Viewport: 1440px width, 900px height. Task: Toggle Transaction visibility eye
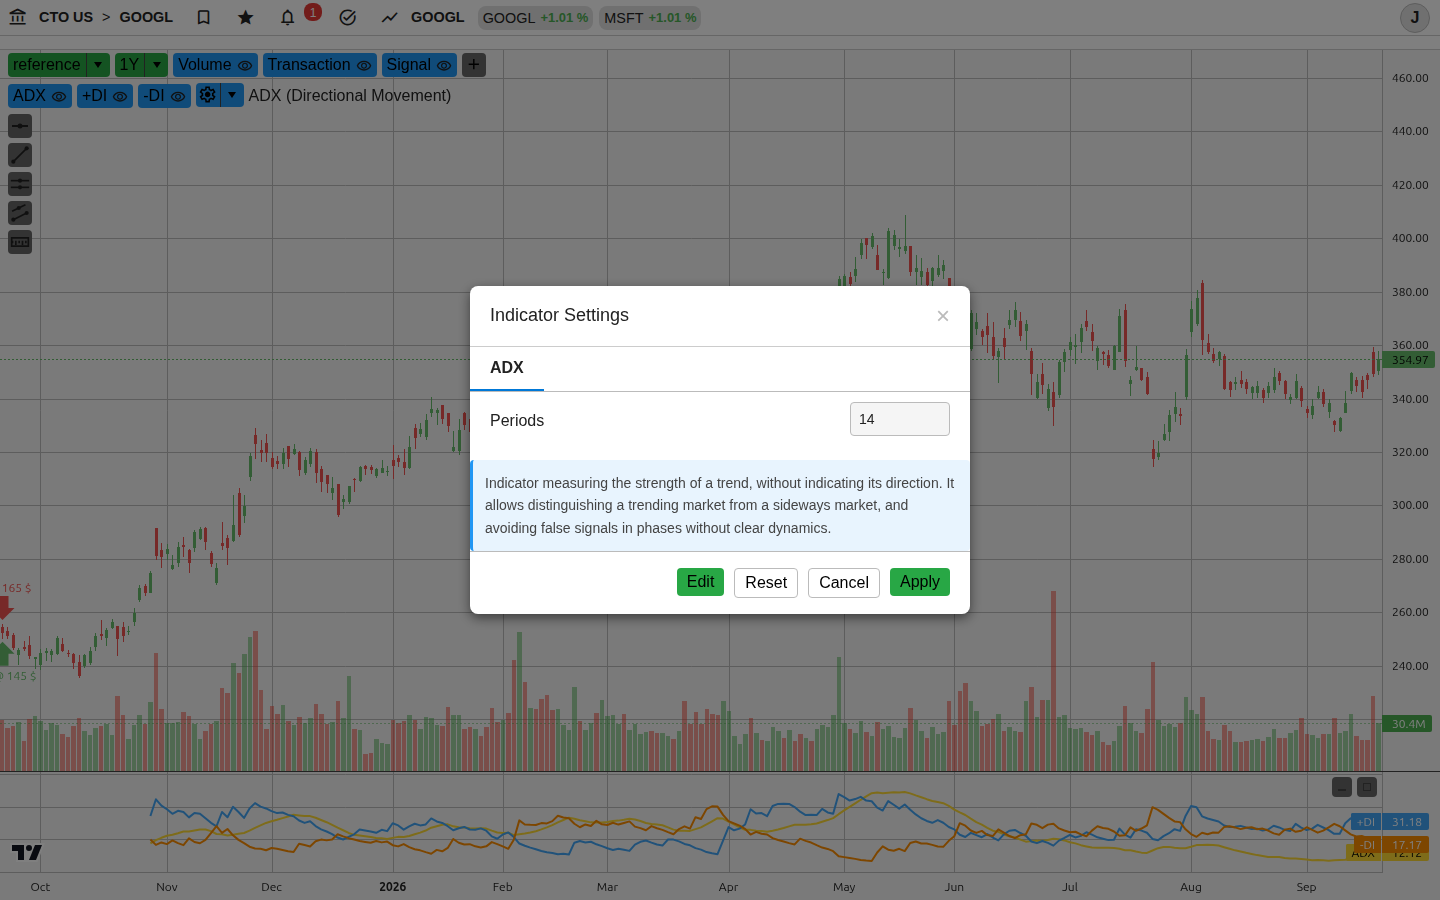coord(364,66)
